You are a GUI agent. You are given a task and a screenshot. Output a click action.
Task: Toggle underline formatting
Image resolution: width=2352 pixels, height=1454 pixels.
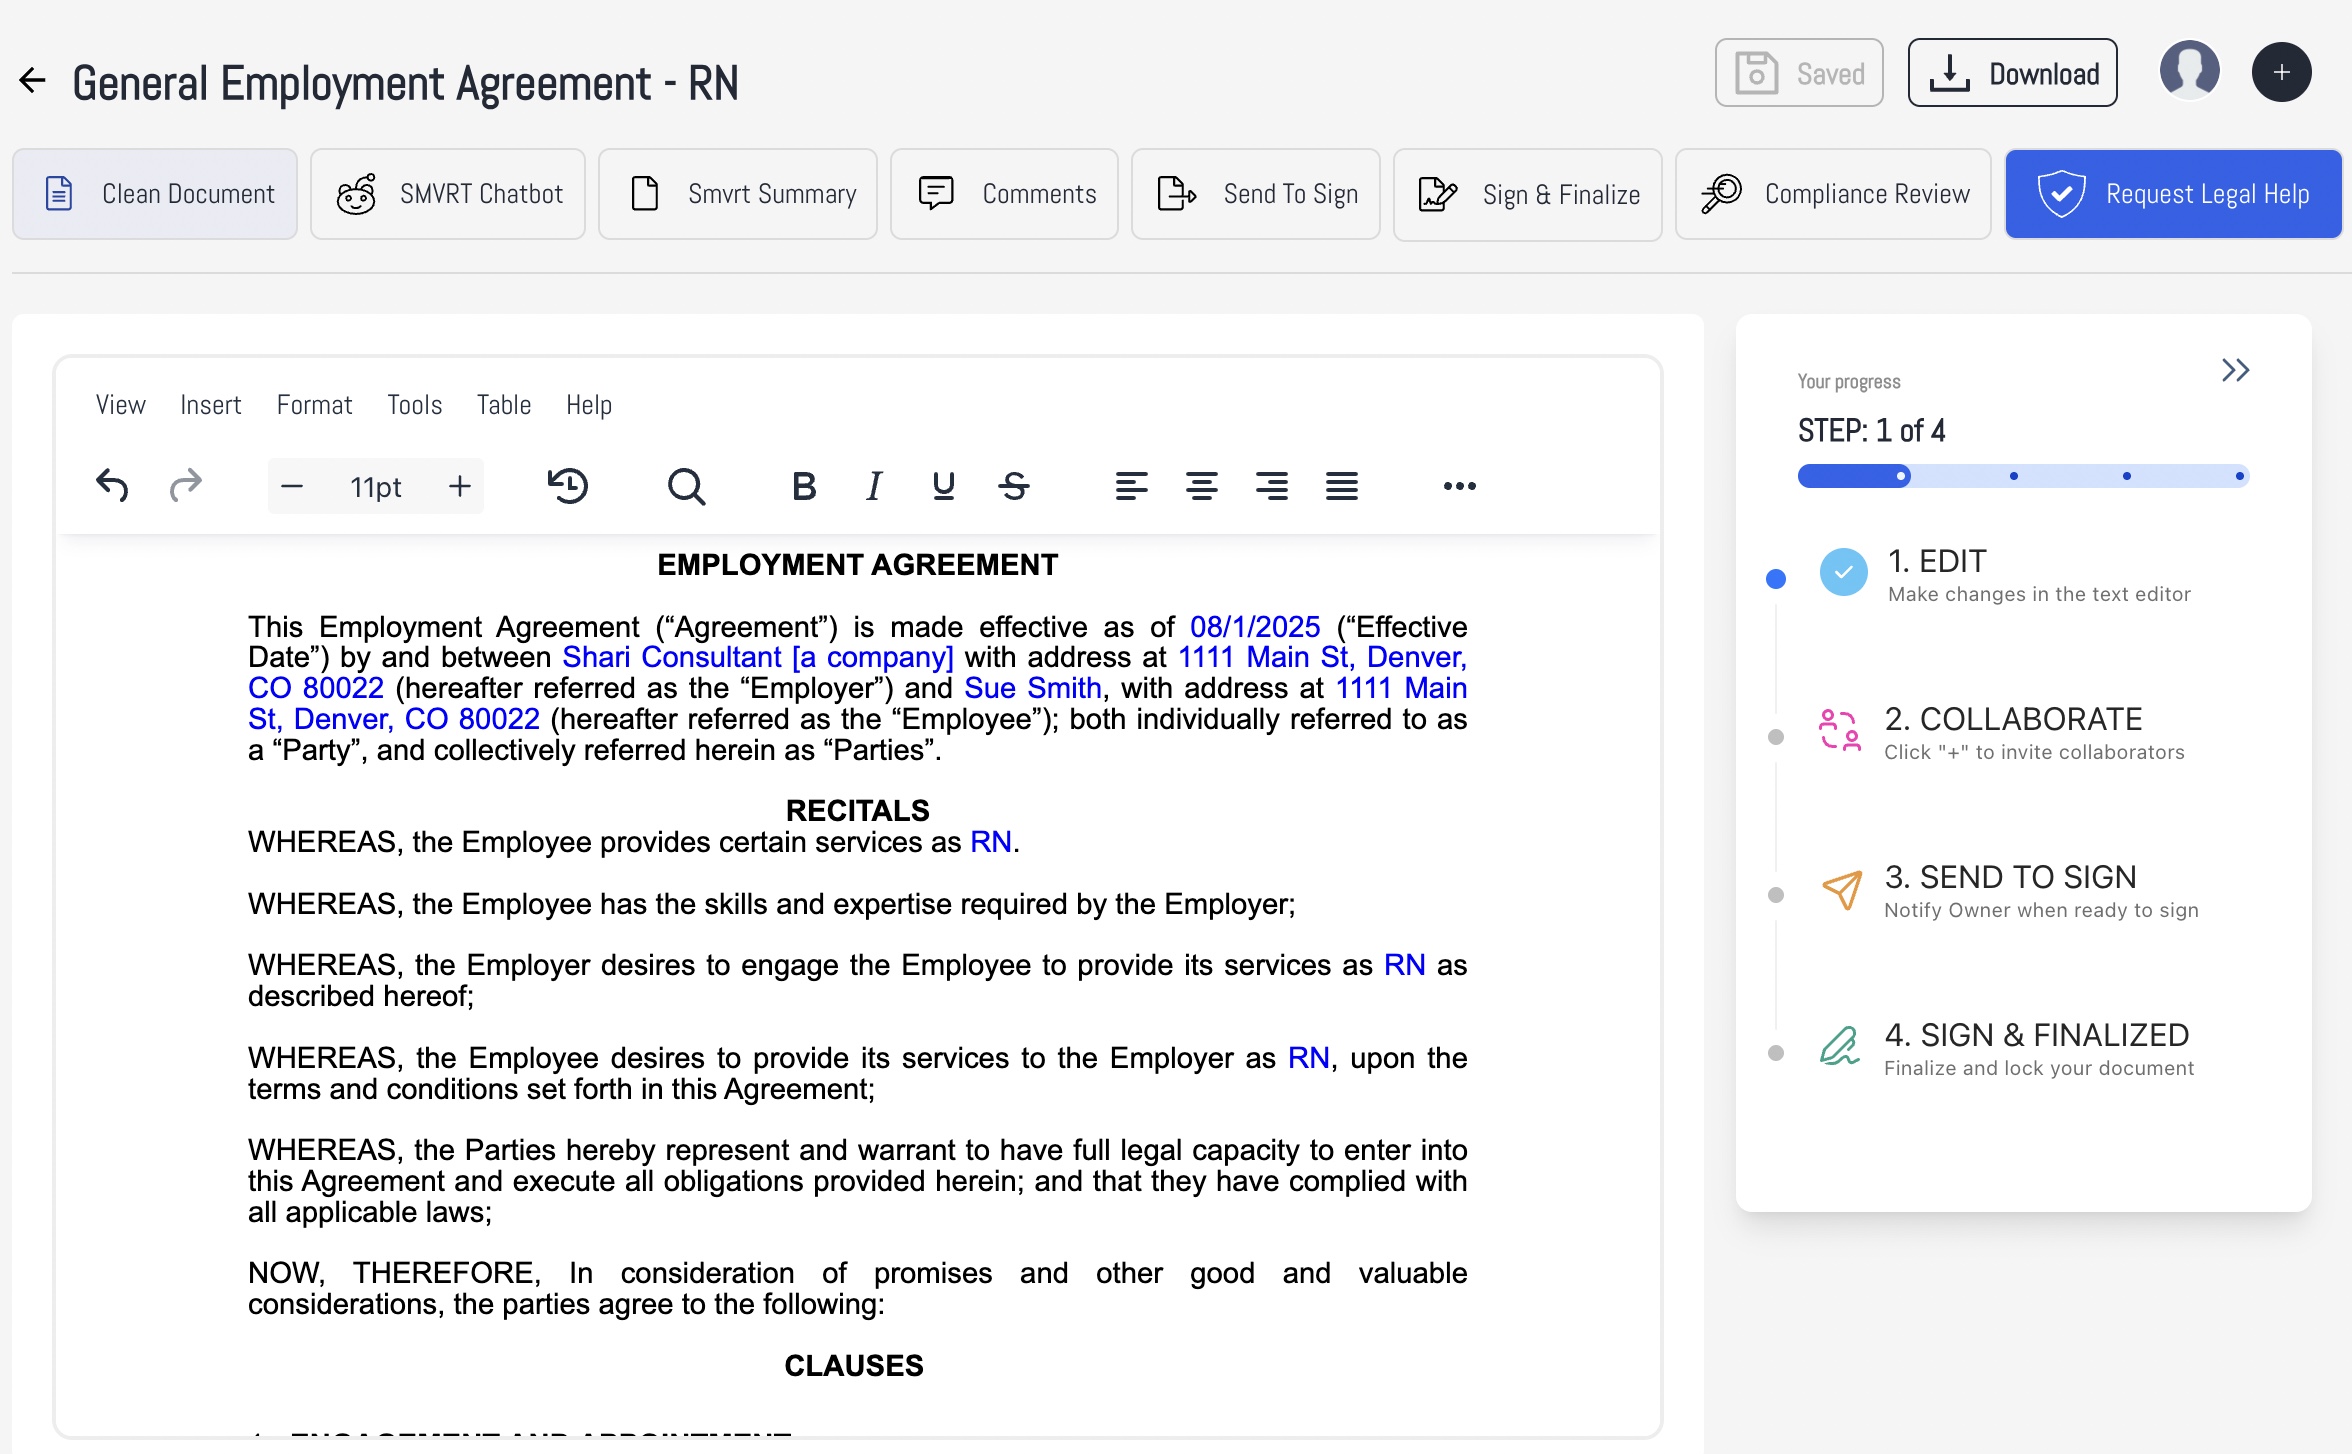point(943,486)
